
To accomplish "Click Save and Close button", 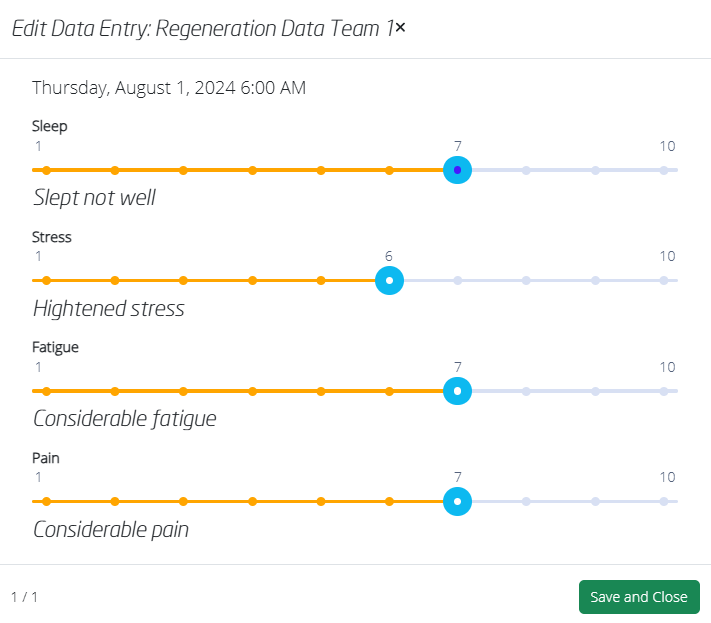I will pyautogui.click(x=639, y=597).
